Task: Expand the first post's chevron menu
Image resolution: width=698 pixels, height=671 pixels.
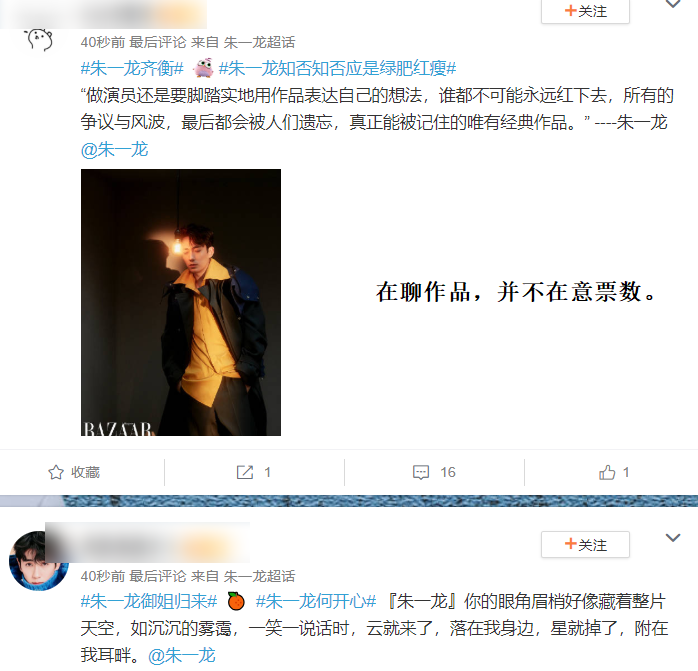Action: (673, 4)
